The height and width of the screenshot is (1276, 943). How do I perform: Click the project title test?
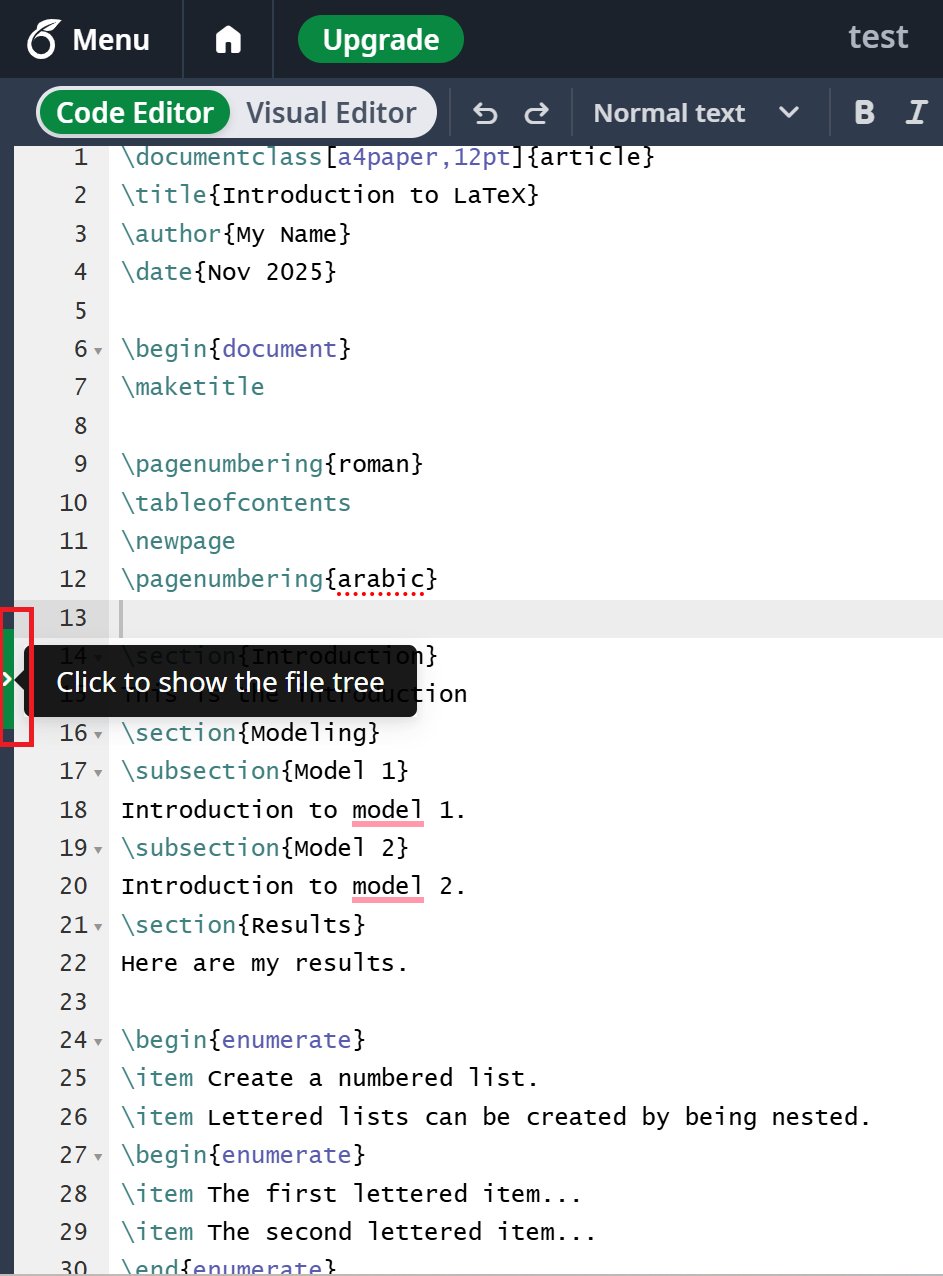click(878, 37)
